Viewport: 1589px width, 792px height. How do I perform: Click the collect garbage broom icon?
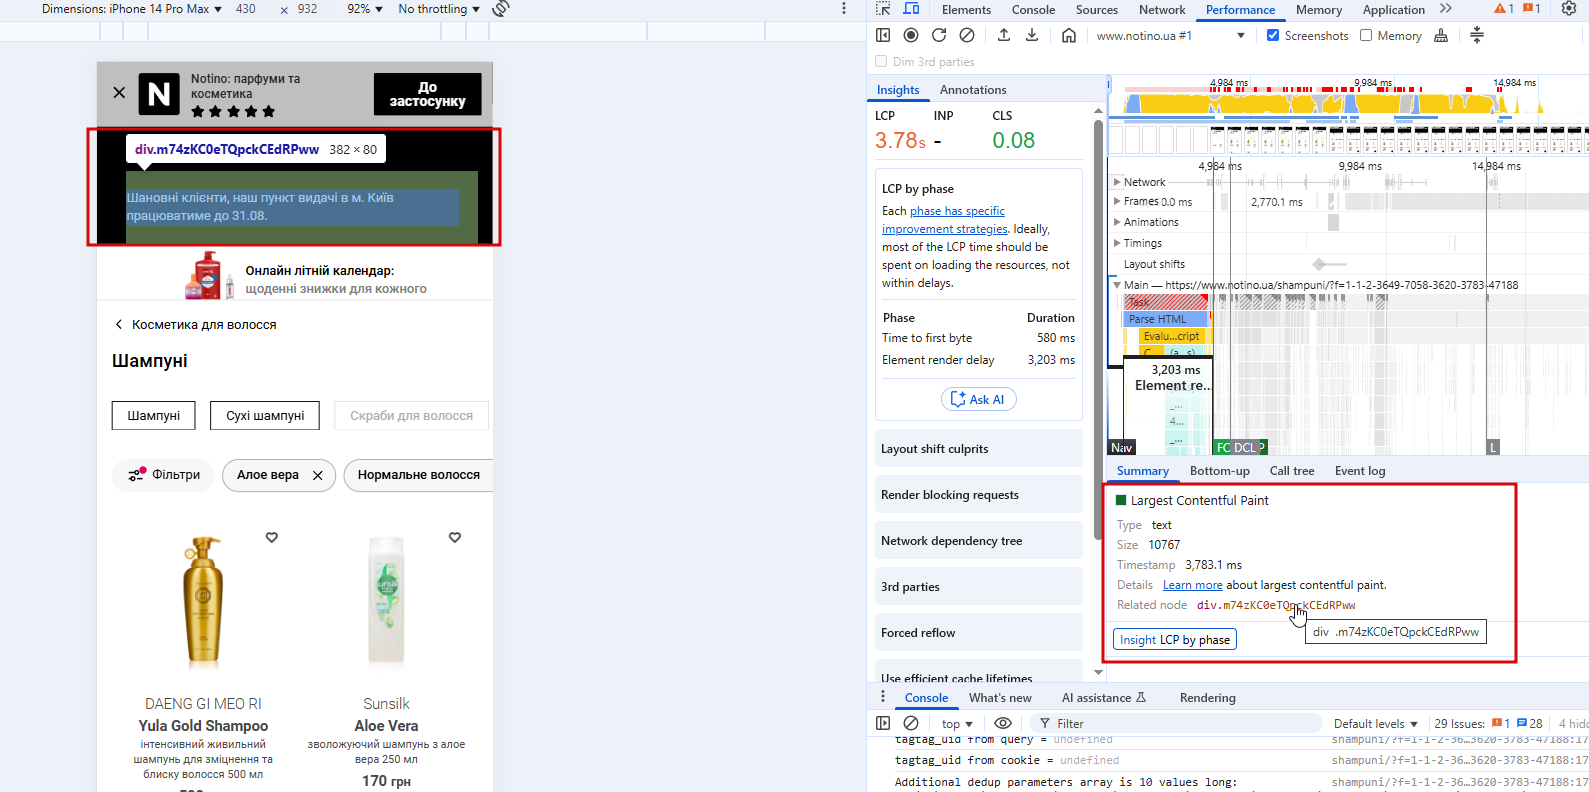tap(1441, 35)
